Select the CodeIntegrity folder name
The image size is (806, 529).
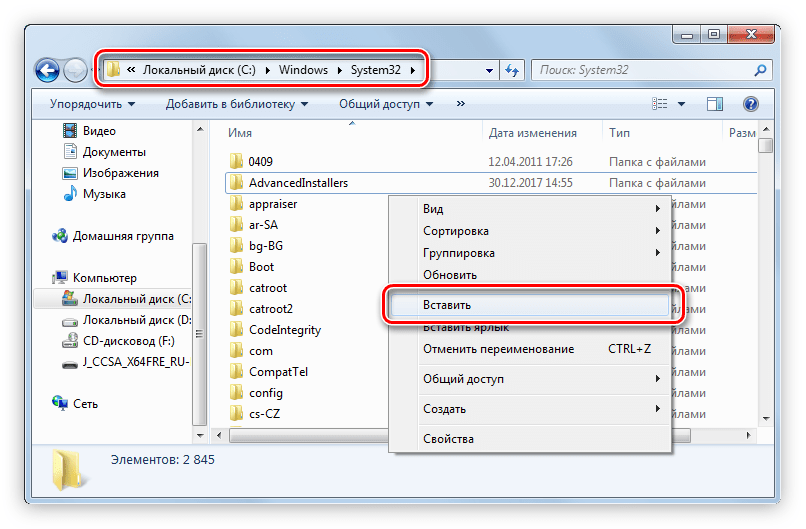285,330
